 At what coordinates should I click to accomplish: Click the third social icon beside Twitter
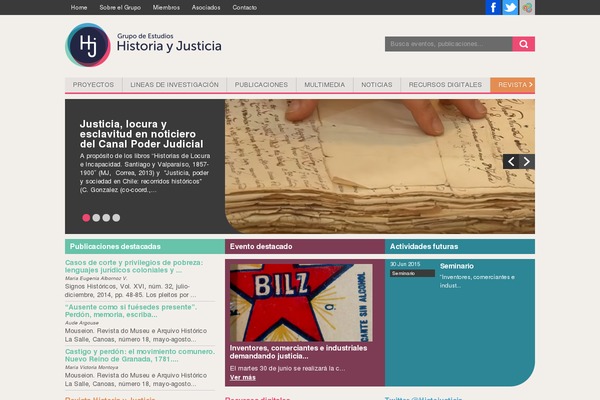click(527, 7)
